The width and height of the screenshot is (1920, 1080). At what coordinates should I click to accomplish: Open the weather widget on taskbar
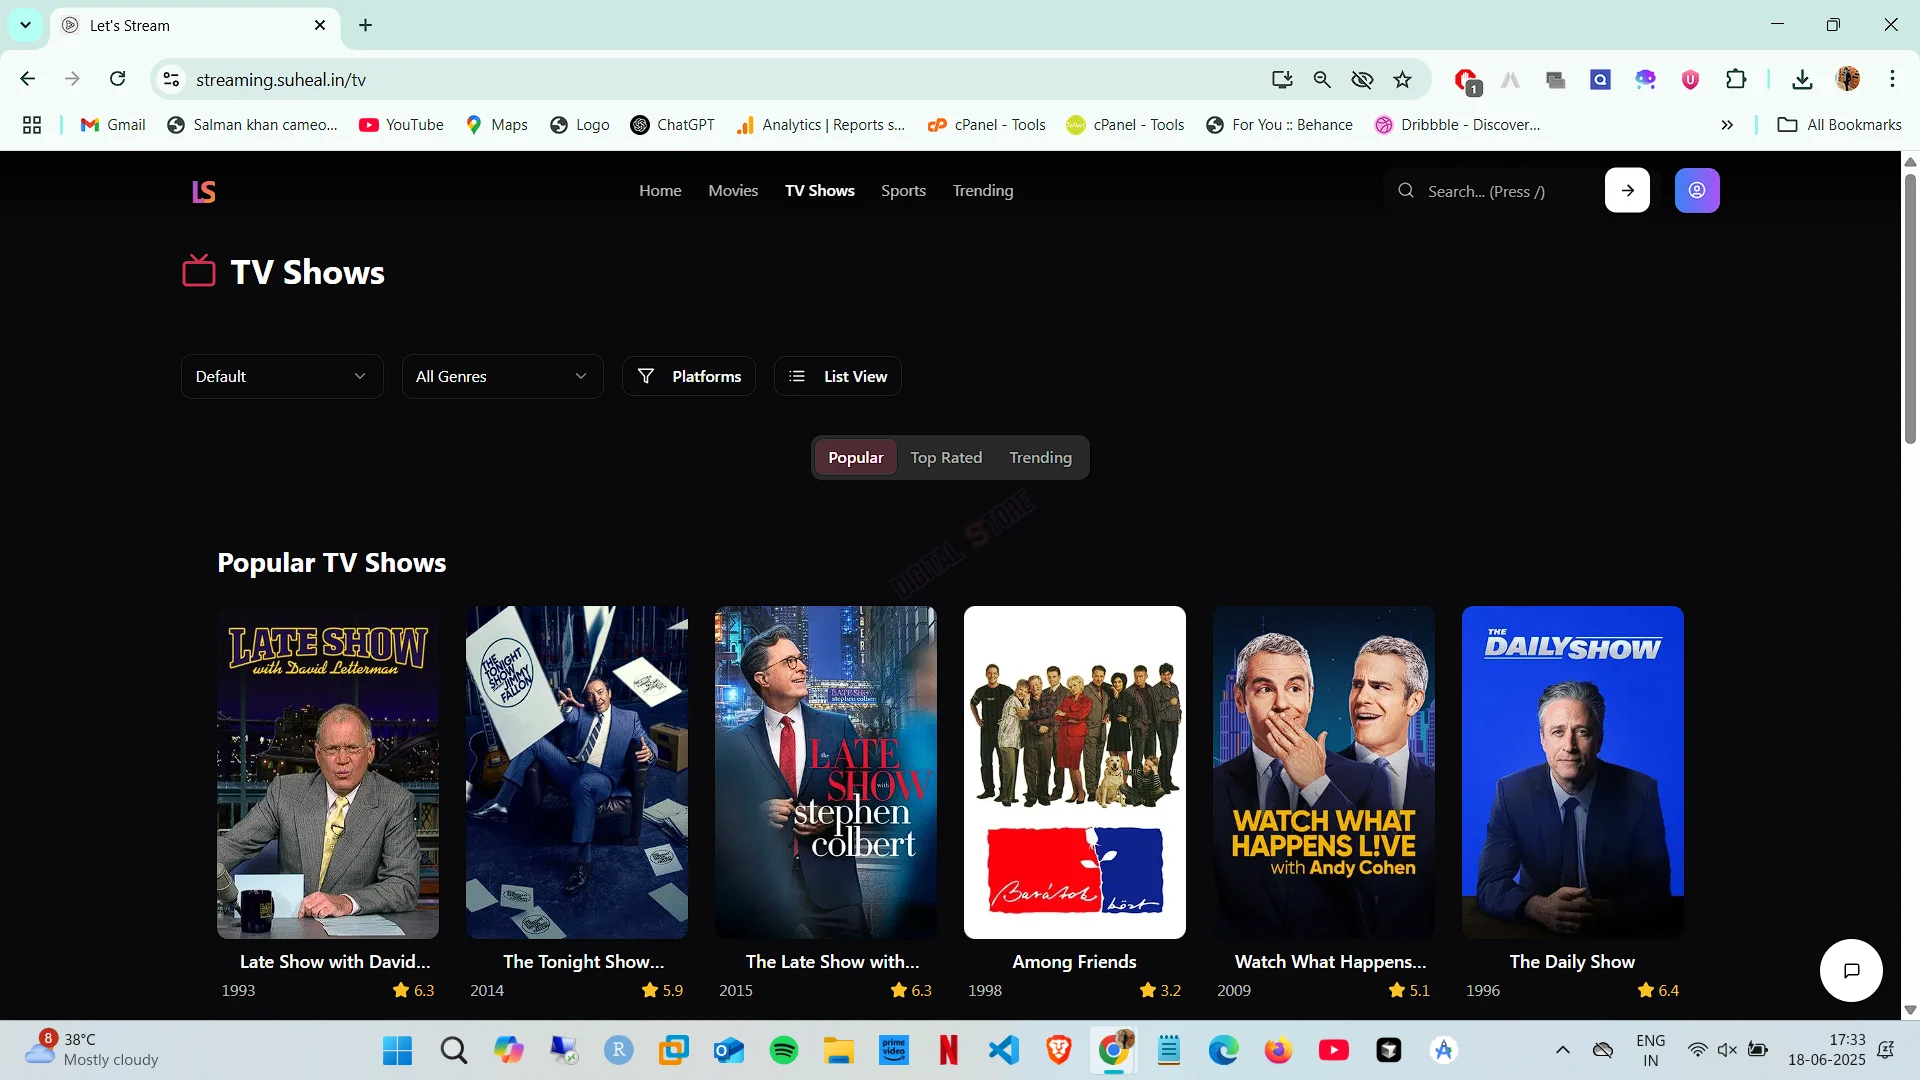point(92,1050)
